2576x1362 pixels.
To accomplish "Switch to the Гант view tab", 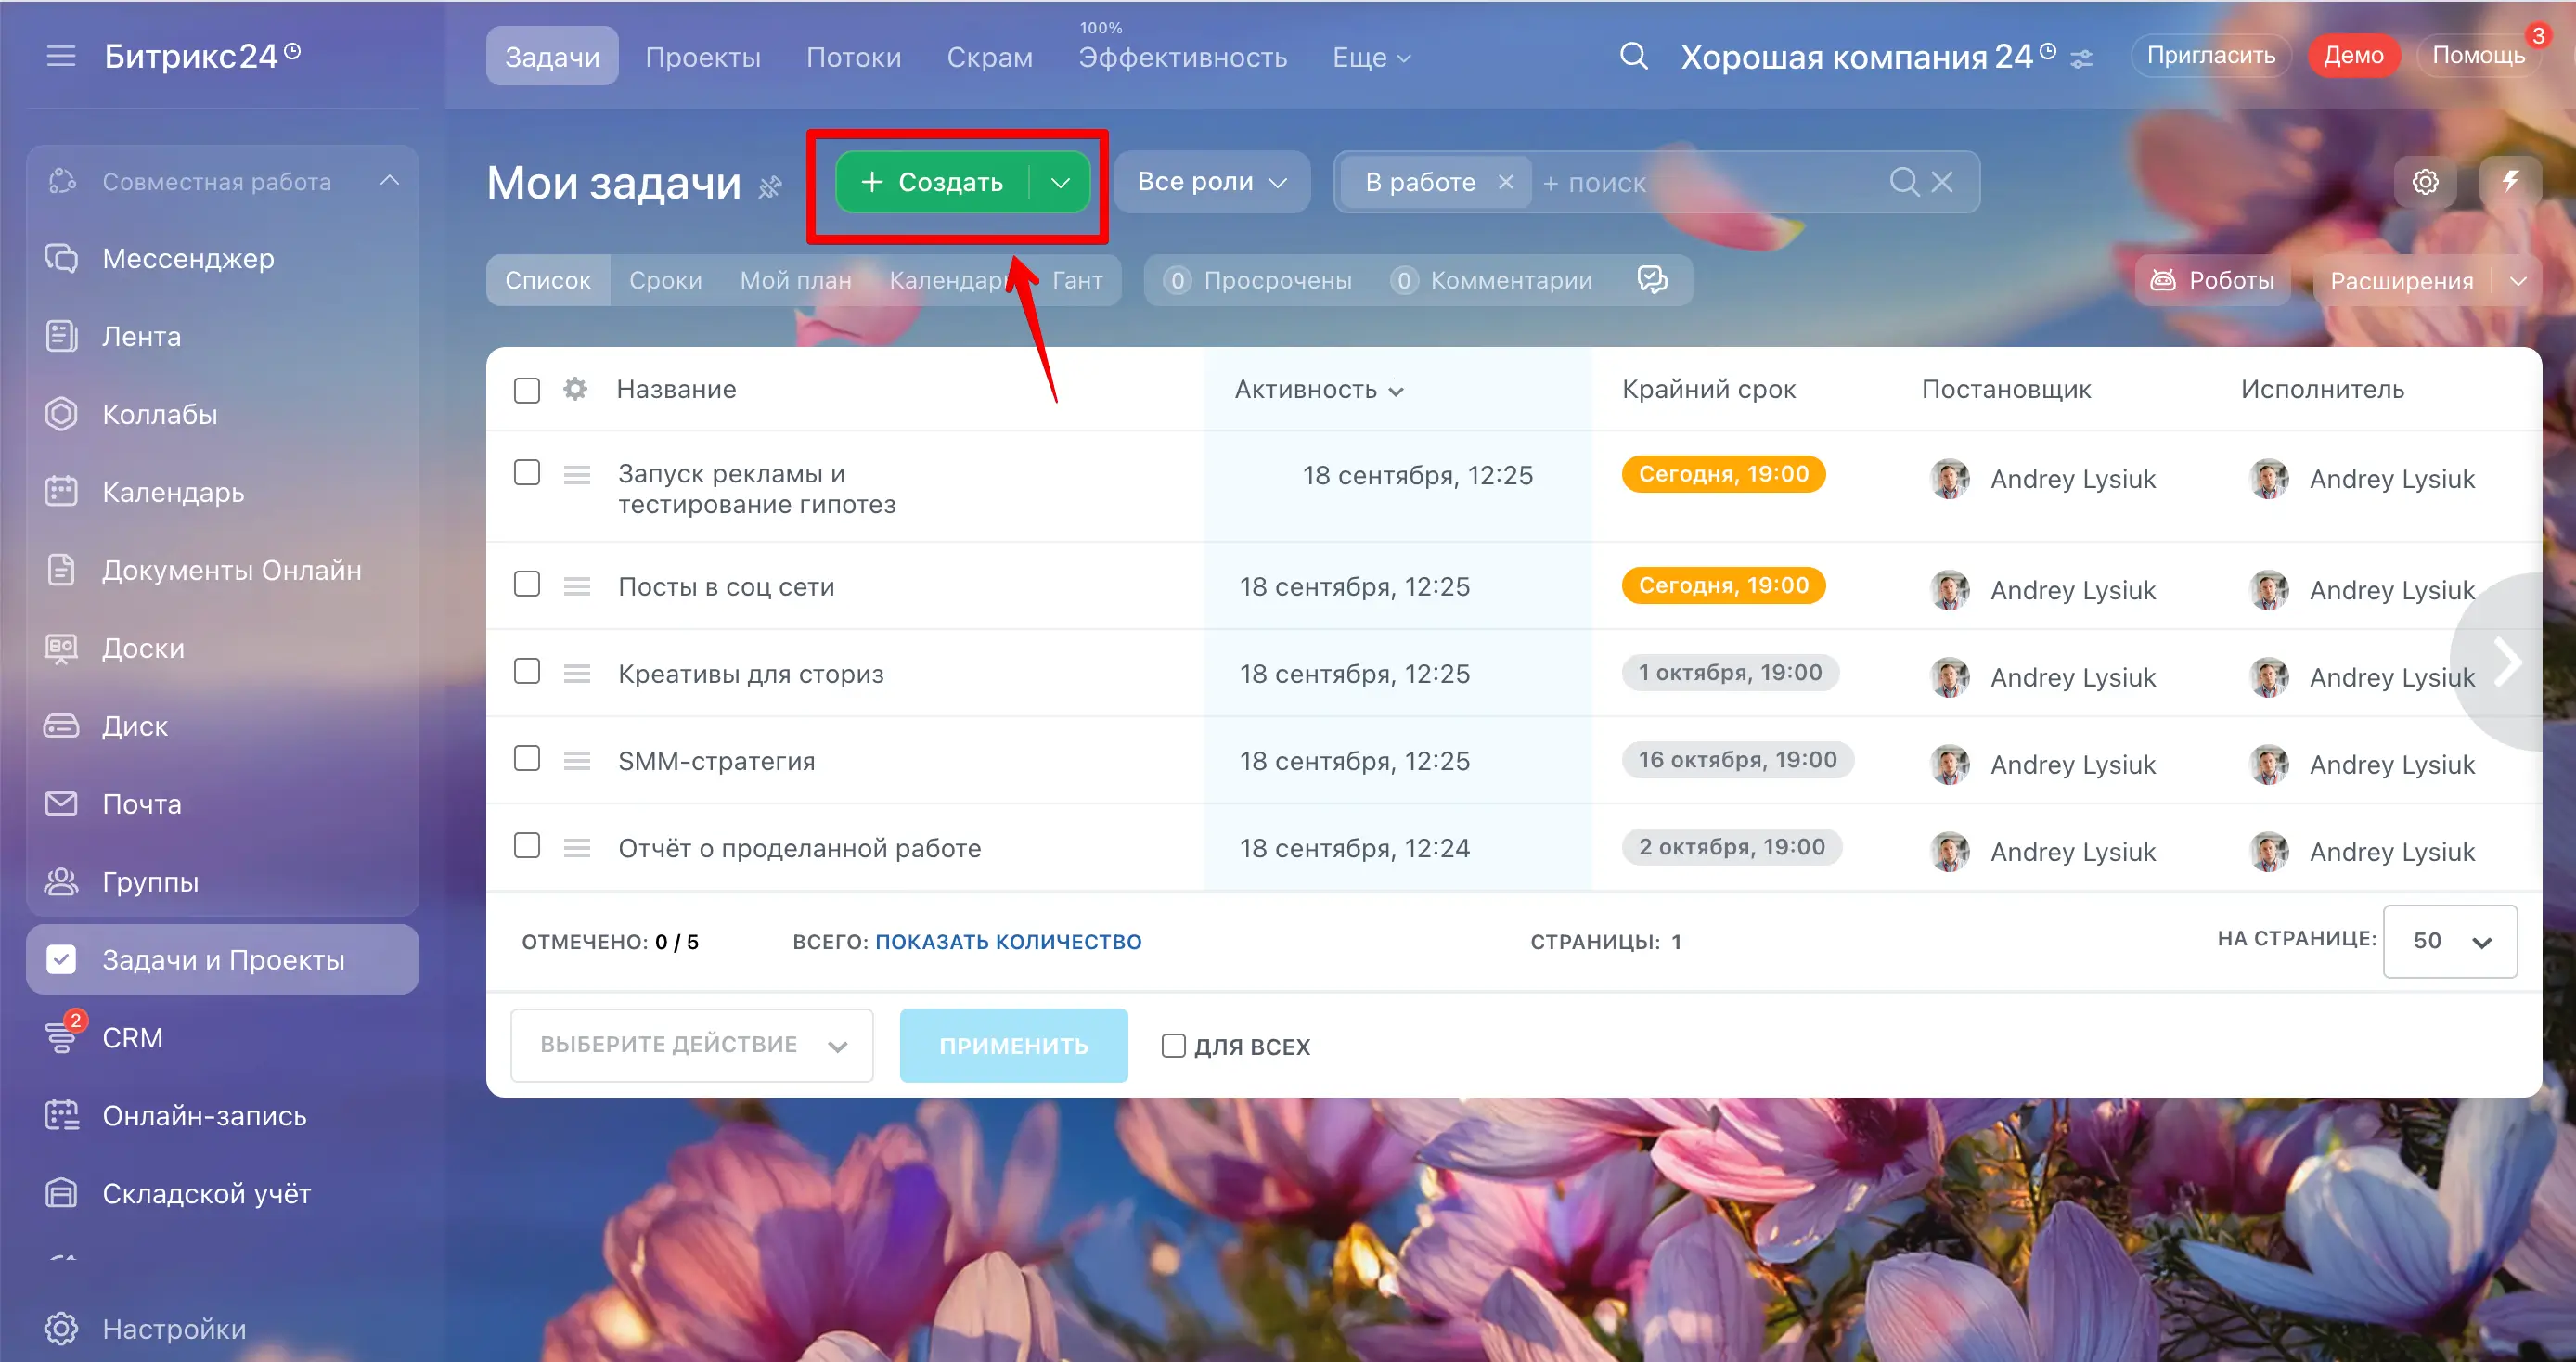I will 1077,280.
